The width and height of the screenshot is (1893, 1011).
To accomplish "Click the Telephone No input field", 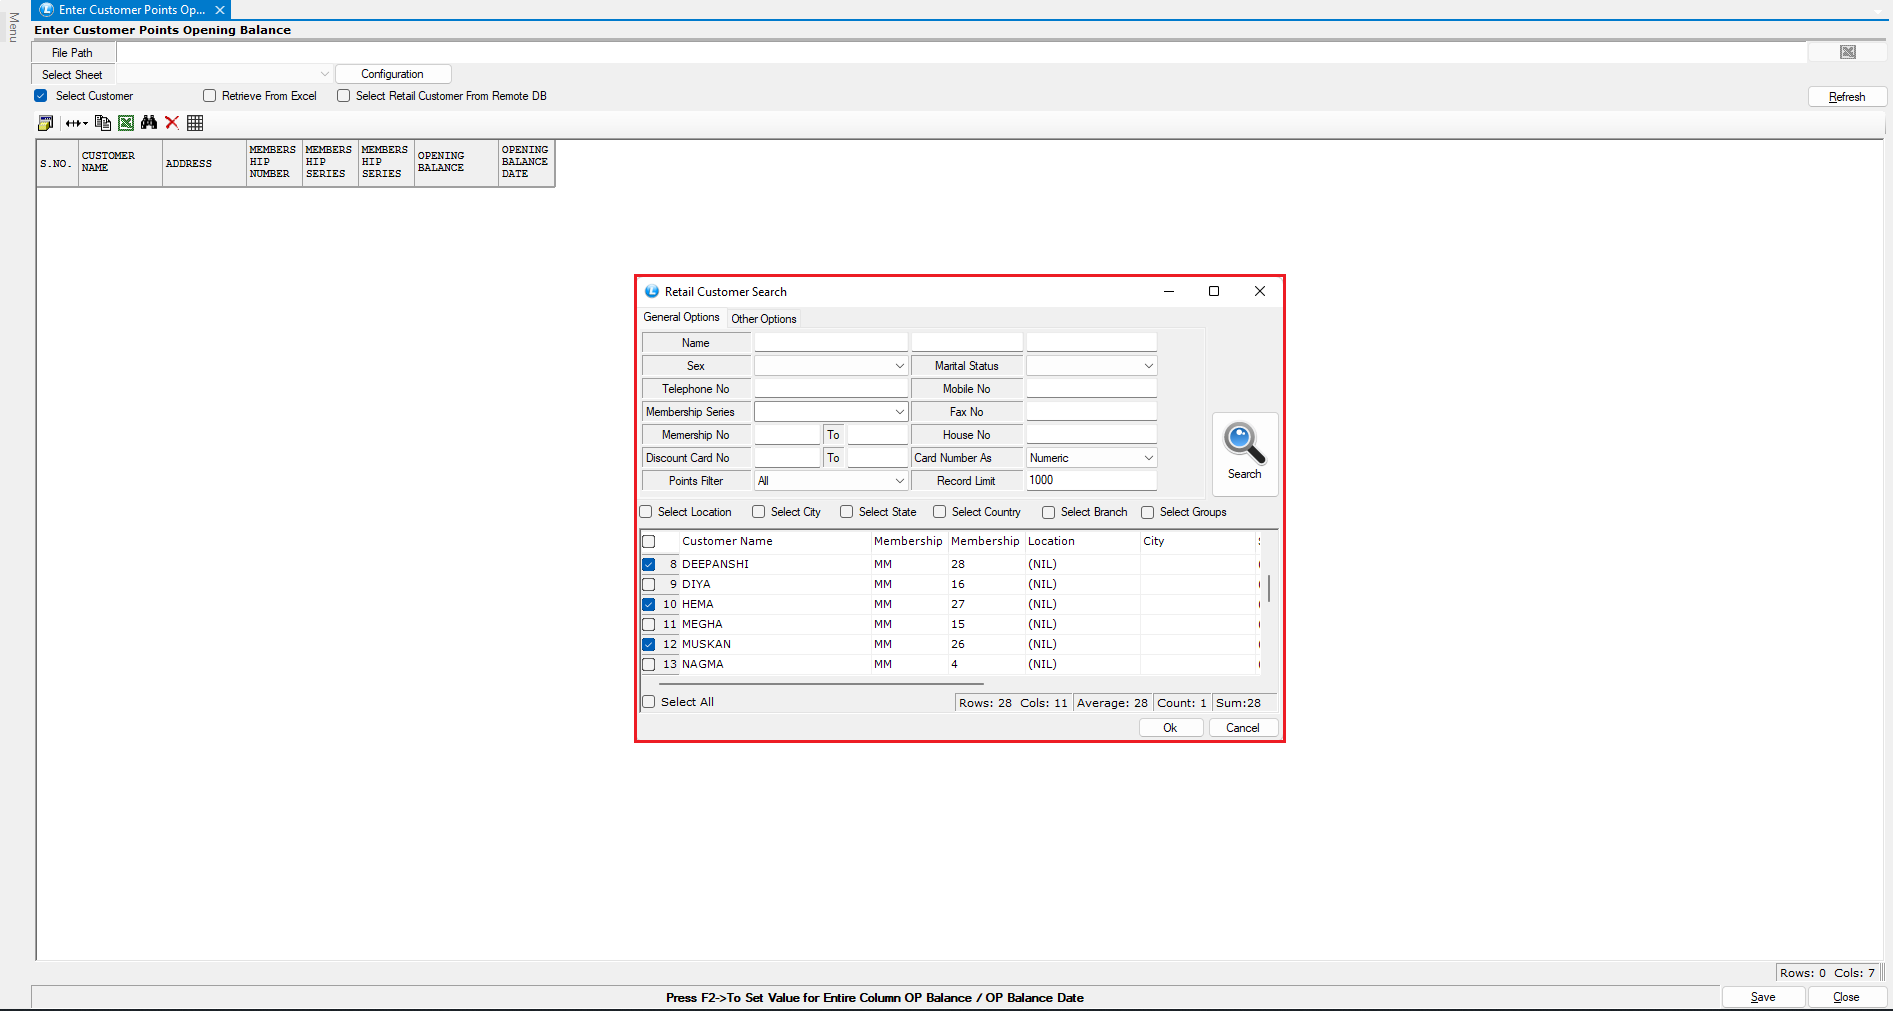I will [830, 389].
